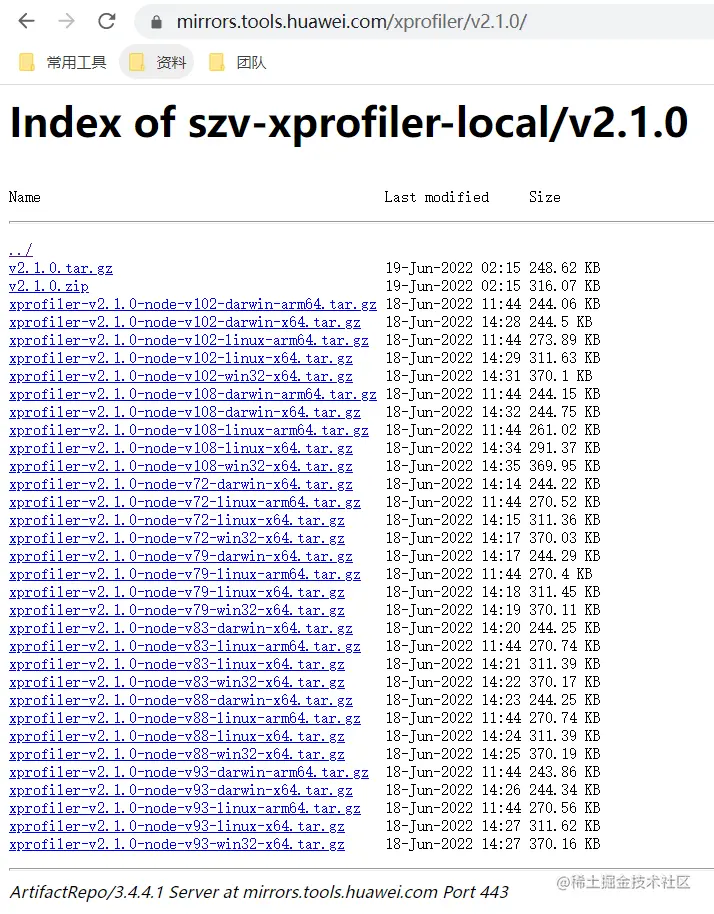The height and width of the screenshot is (914, 714).
Task: Reload the page with refresh icon
Action: click(107, 22)
